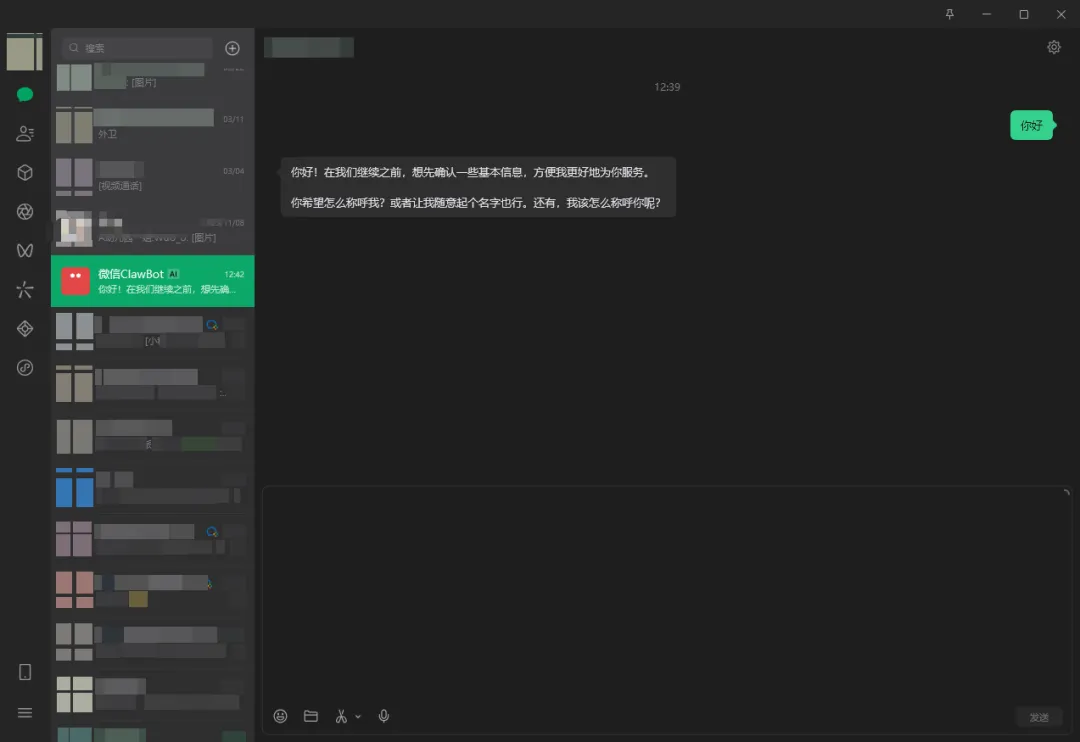Click the microphone voice input icon

tap(384, 716)
